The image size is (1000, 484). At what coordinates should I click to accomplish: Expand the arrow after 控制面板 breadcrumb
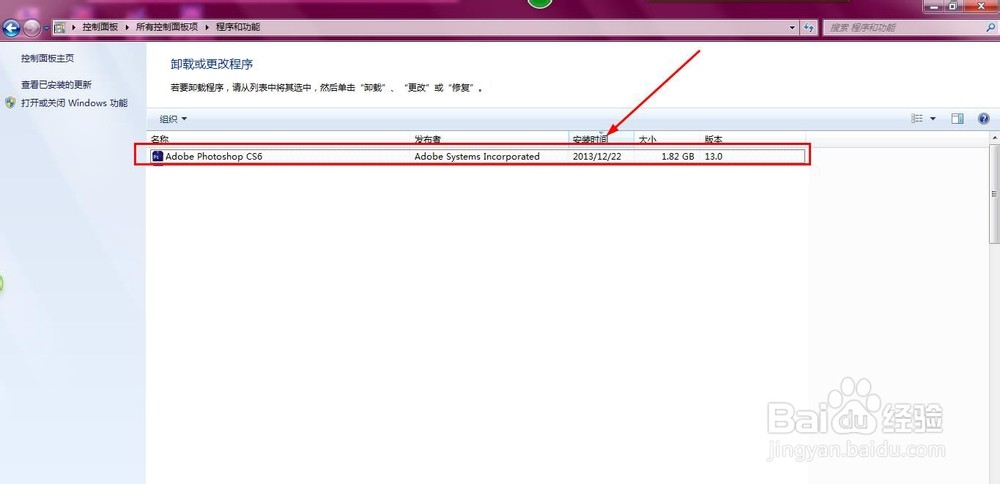coord(127,27)
